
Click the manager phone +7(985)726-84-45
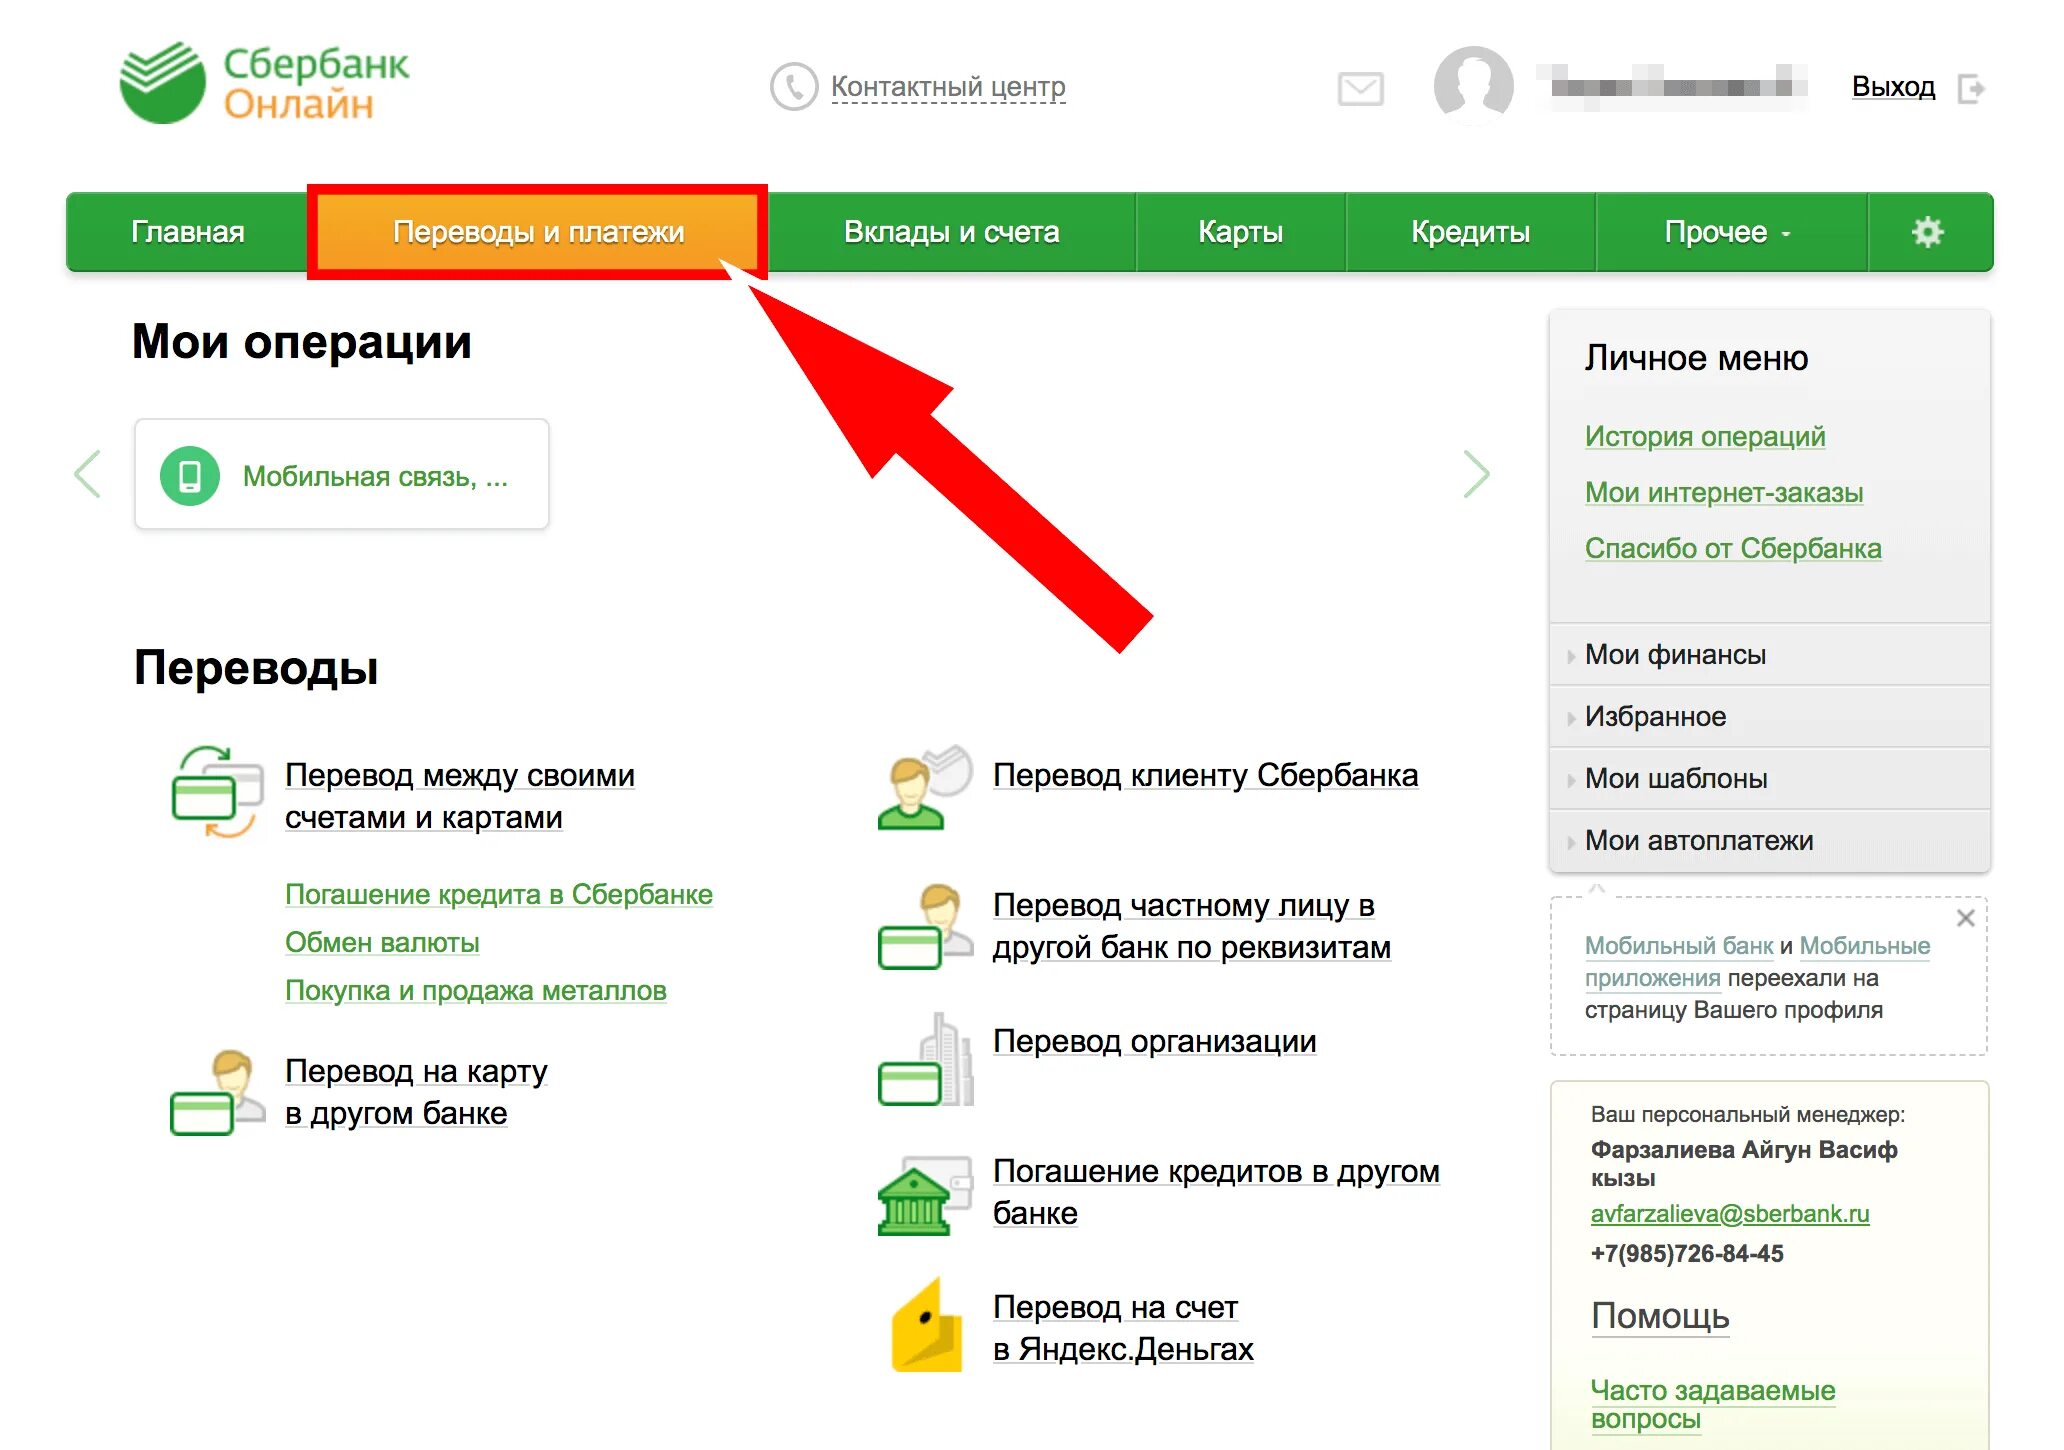1687,1254
